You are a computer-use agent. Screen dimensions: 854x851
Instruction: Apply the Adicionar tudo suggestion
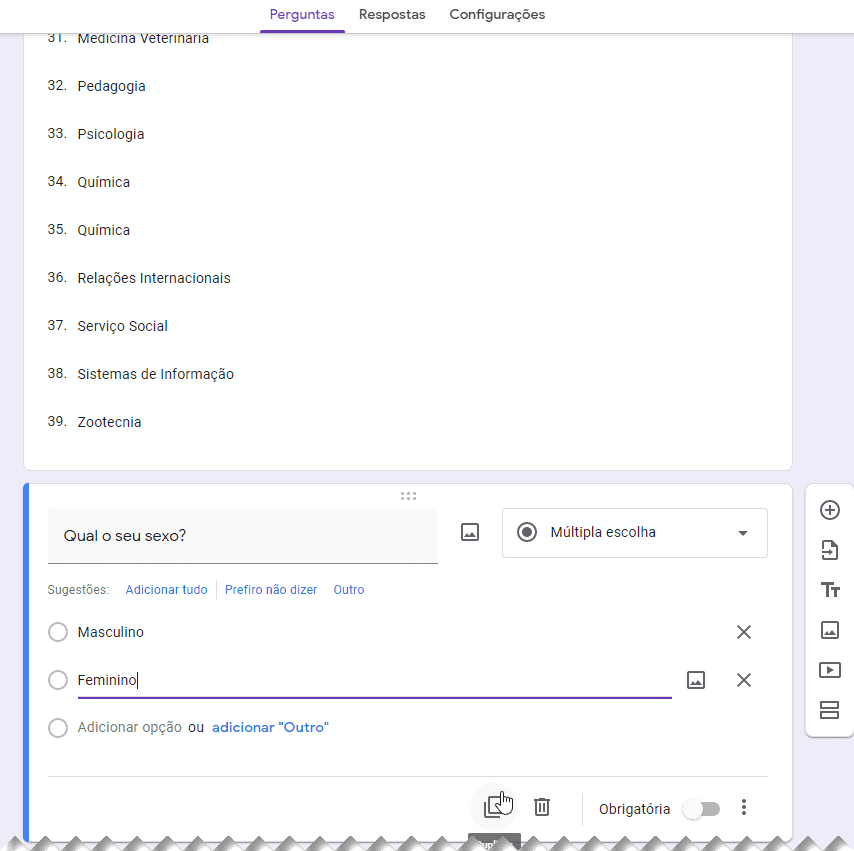tap(166, 589)
